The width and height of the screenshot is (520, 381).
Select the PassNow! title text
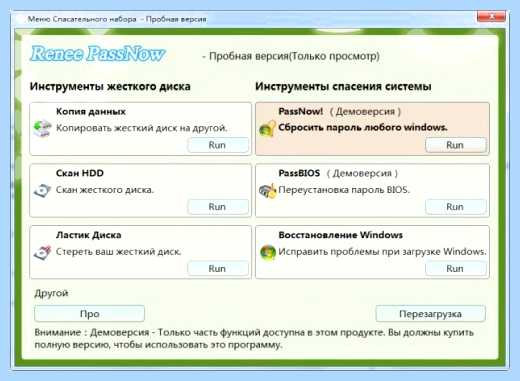[x=301, y=111]
